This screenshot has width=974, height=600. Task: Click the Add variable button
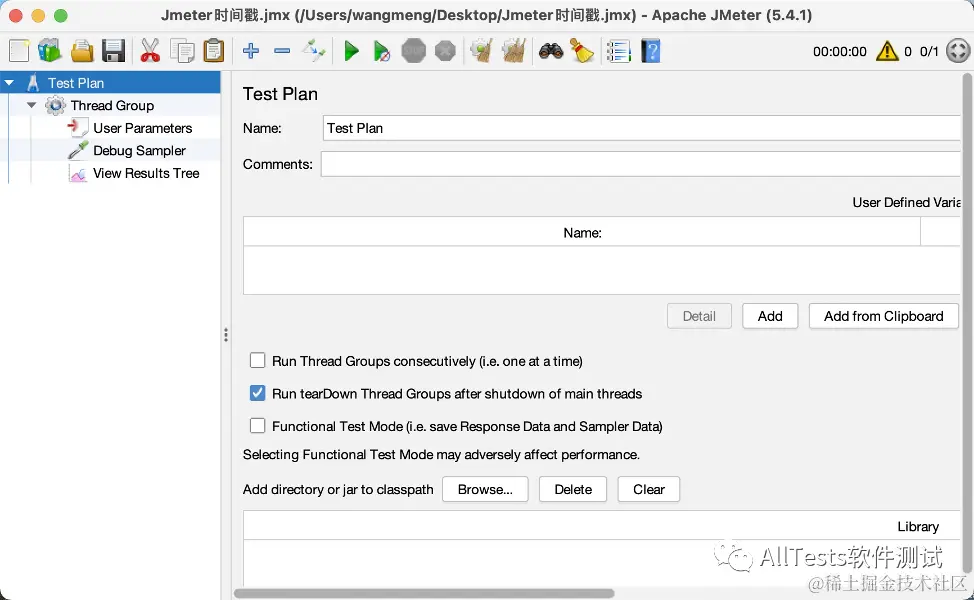pyautogui.click(x=770, y=316)
